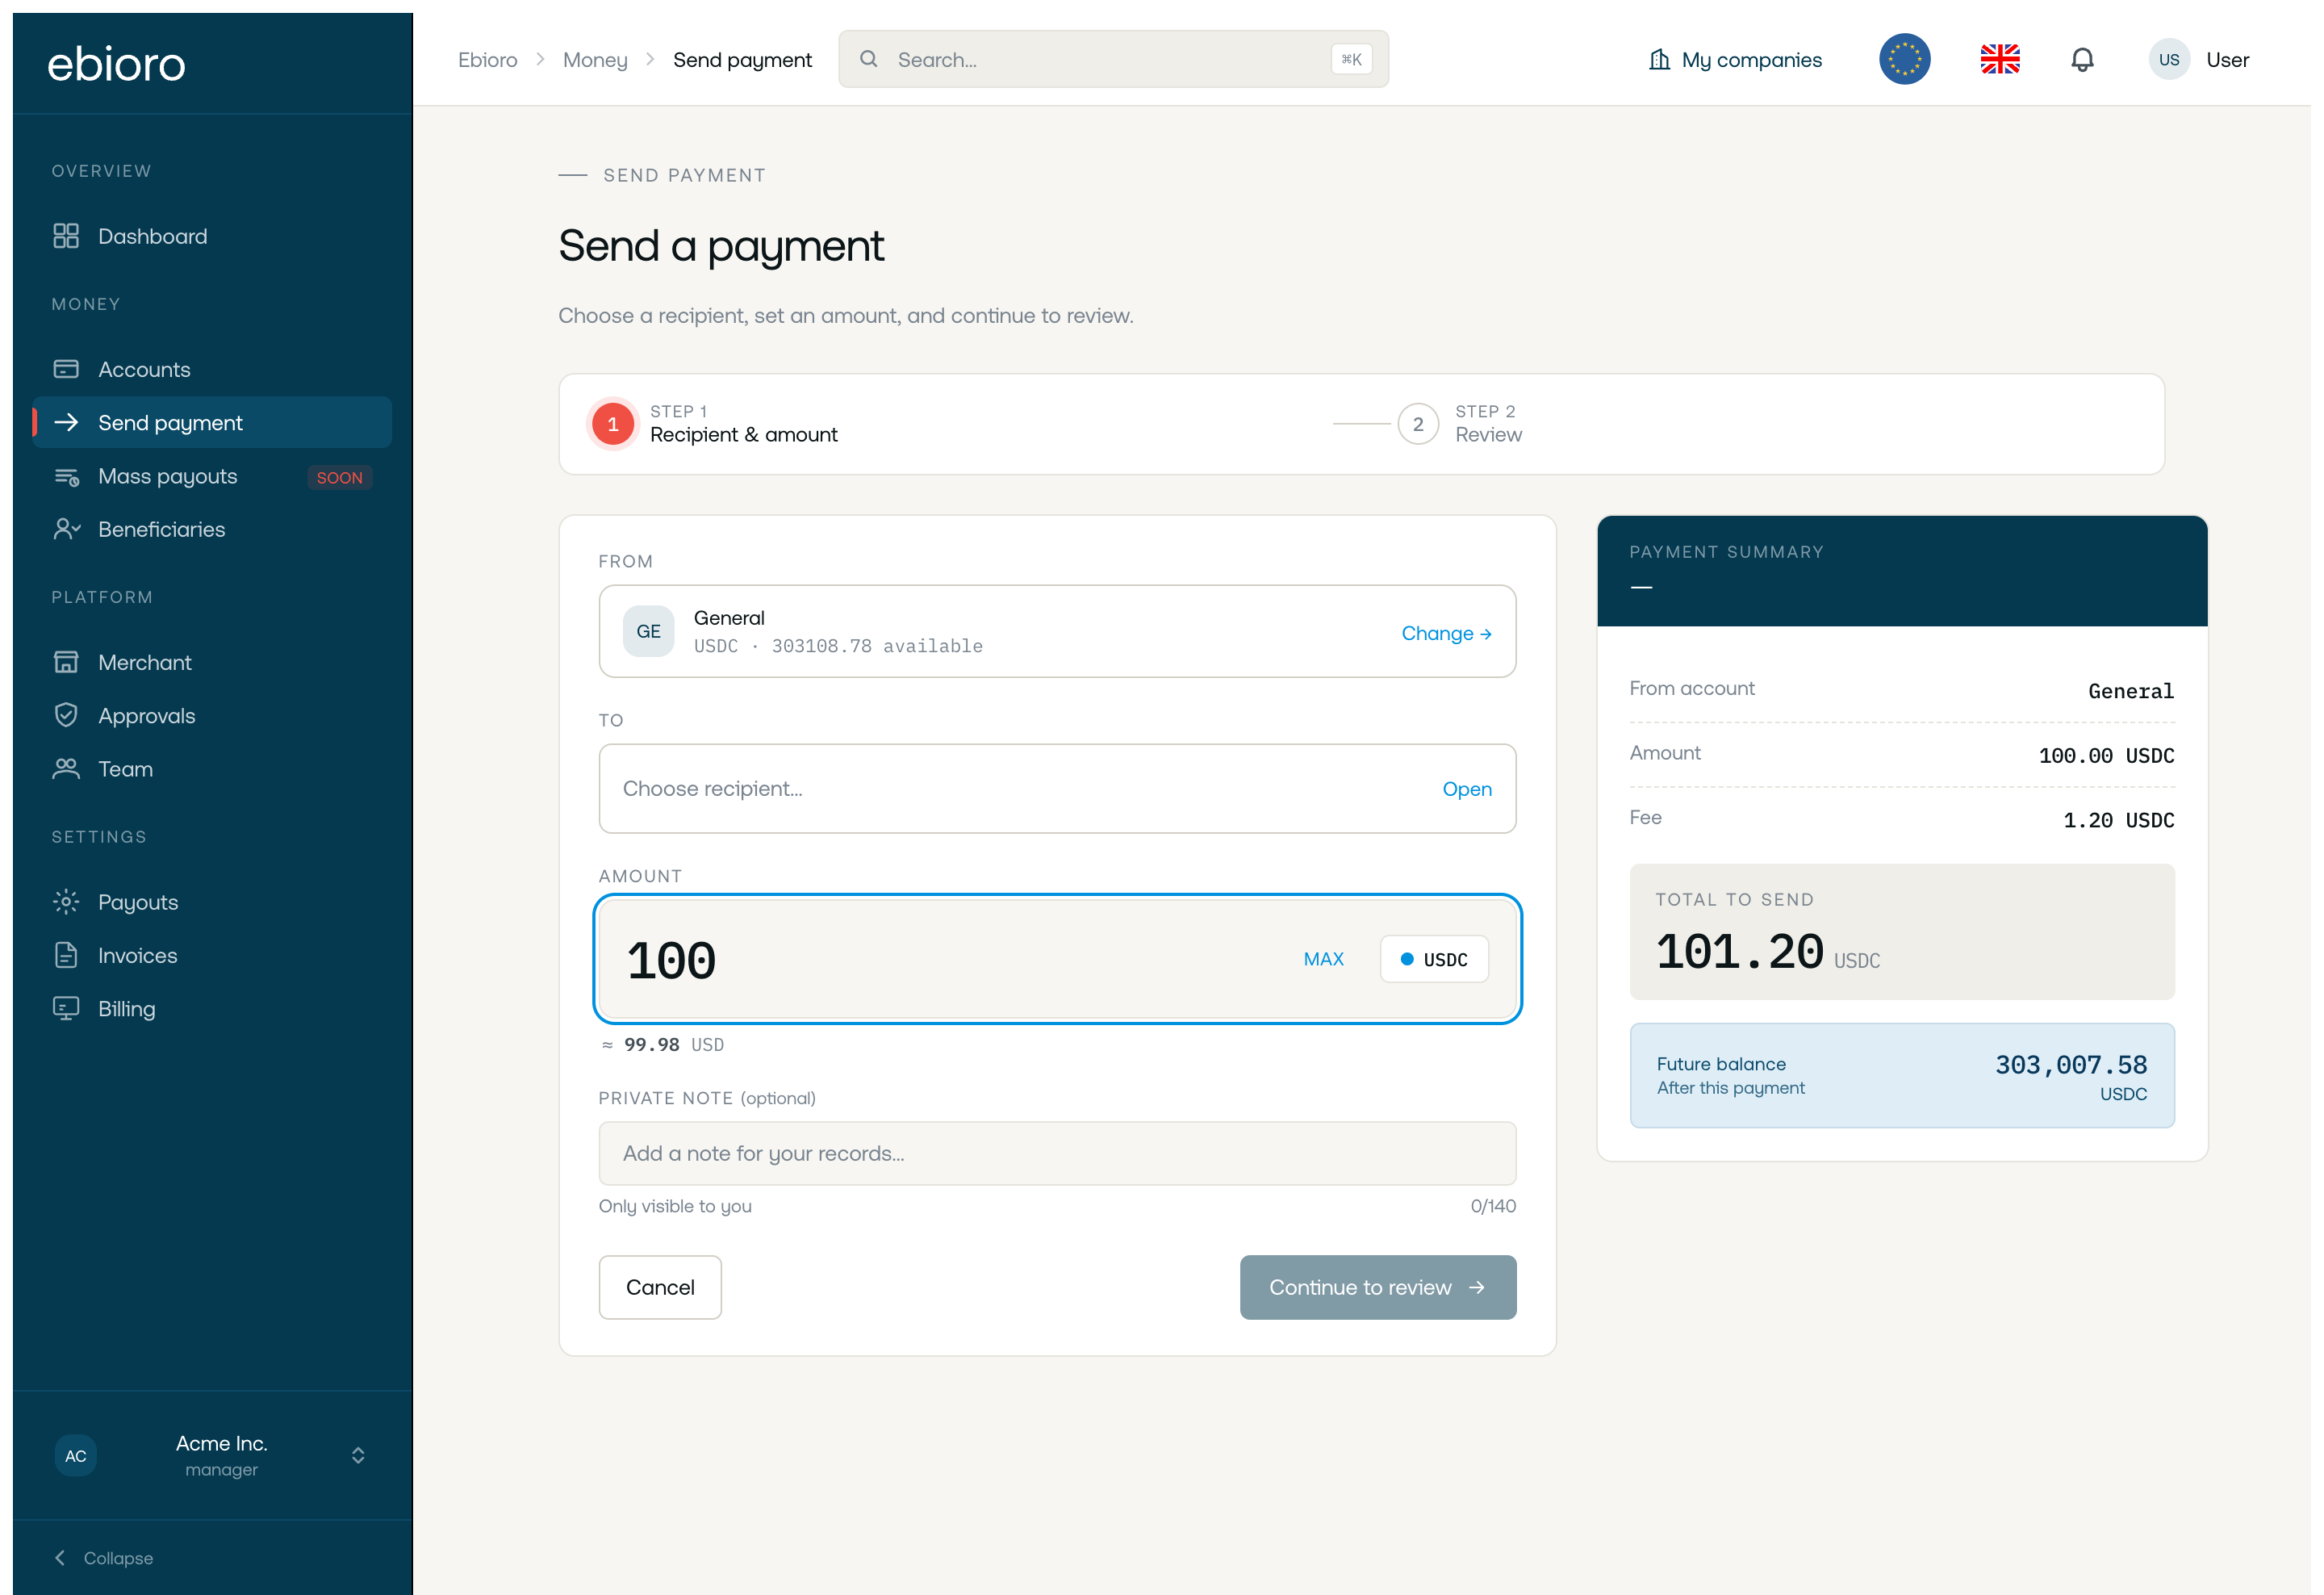Click the EU flag region icon
The width and height of the screenshot is (2324, 1595).
coord(1904,59)
